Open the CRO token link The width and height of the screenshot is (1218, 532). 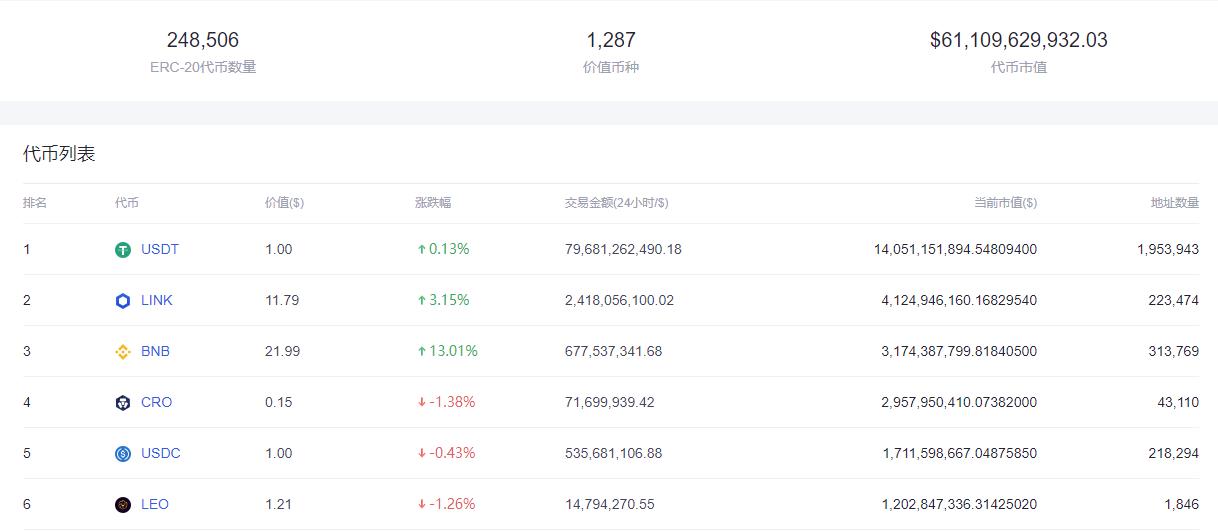click(x=156, y=402)
